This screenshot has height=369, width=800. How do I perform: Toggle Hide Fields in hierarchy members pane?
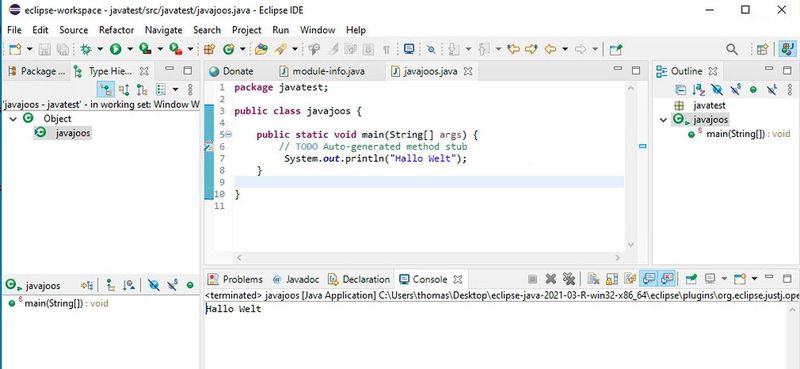click(x=154, y=285)
